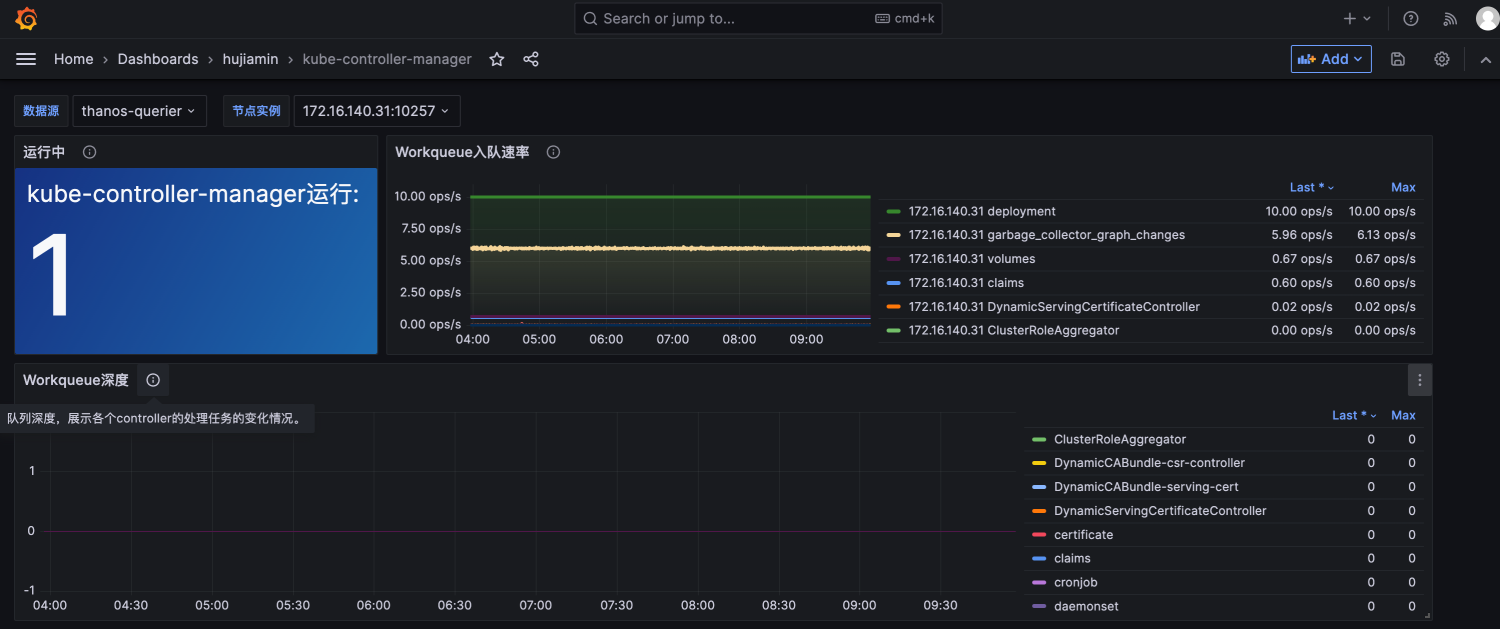1500x629 pixels.
Task: Star the kube-controller-manager dashboard
Action: (x=496, y=59)
